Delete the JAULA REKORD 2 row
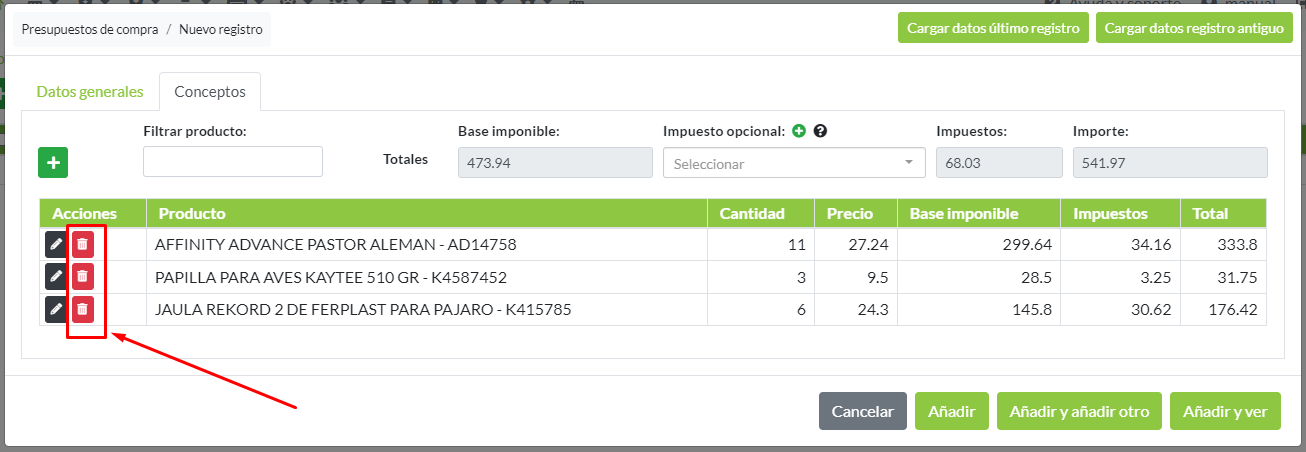The height and width of the screenshot is (452, 1306). [83, 310]
